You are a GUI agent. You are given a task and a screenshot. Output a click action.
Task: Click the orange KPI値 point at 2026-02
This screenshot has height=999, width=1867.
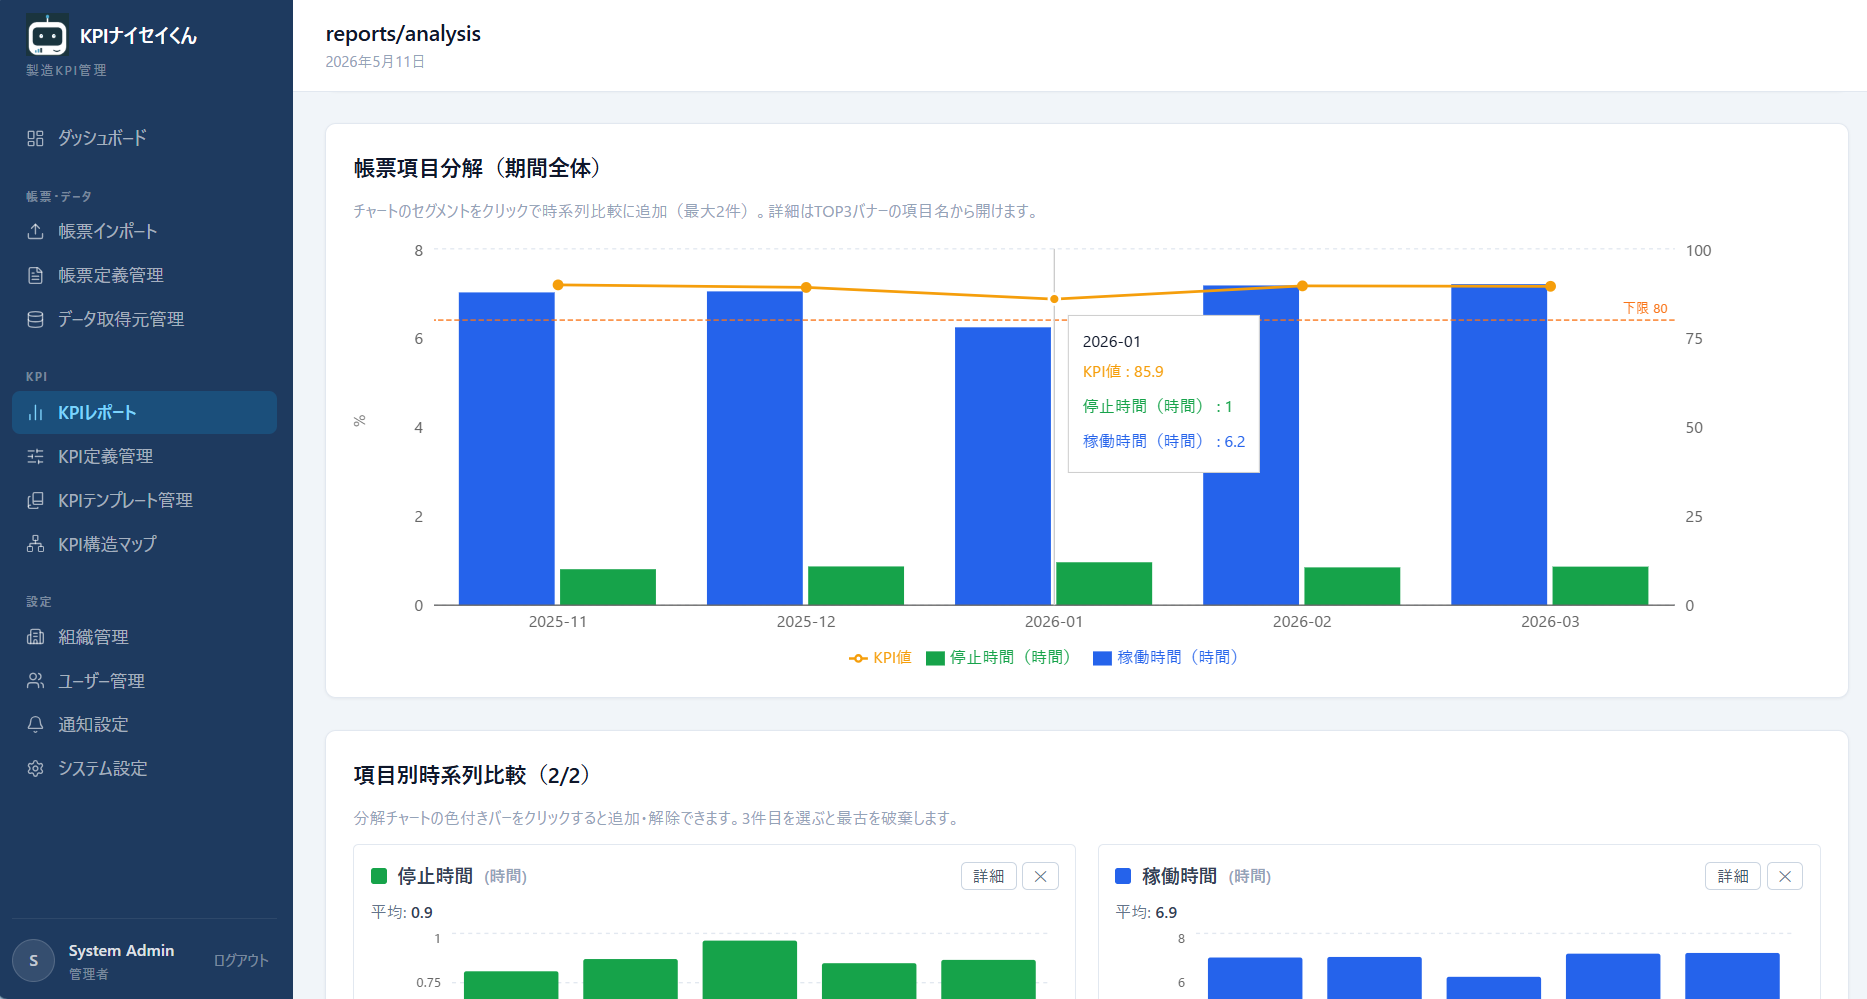tap(1302, 286)
